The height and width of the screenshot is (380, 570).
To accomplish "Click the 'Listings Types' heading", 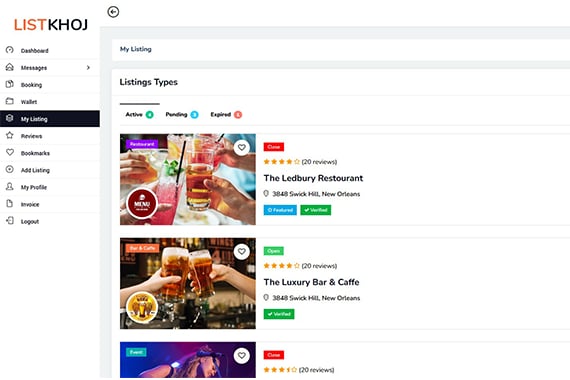I will click(x=149, y=82).
